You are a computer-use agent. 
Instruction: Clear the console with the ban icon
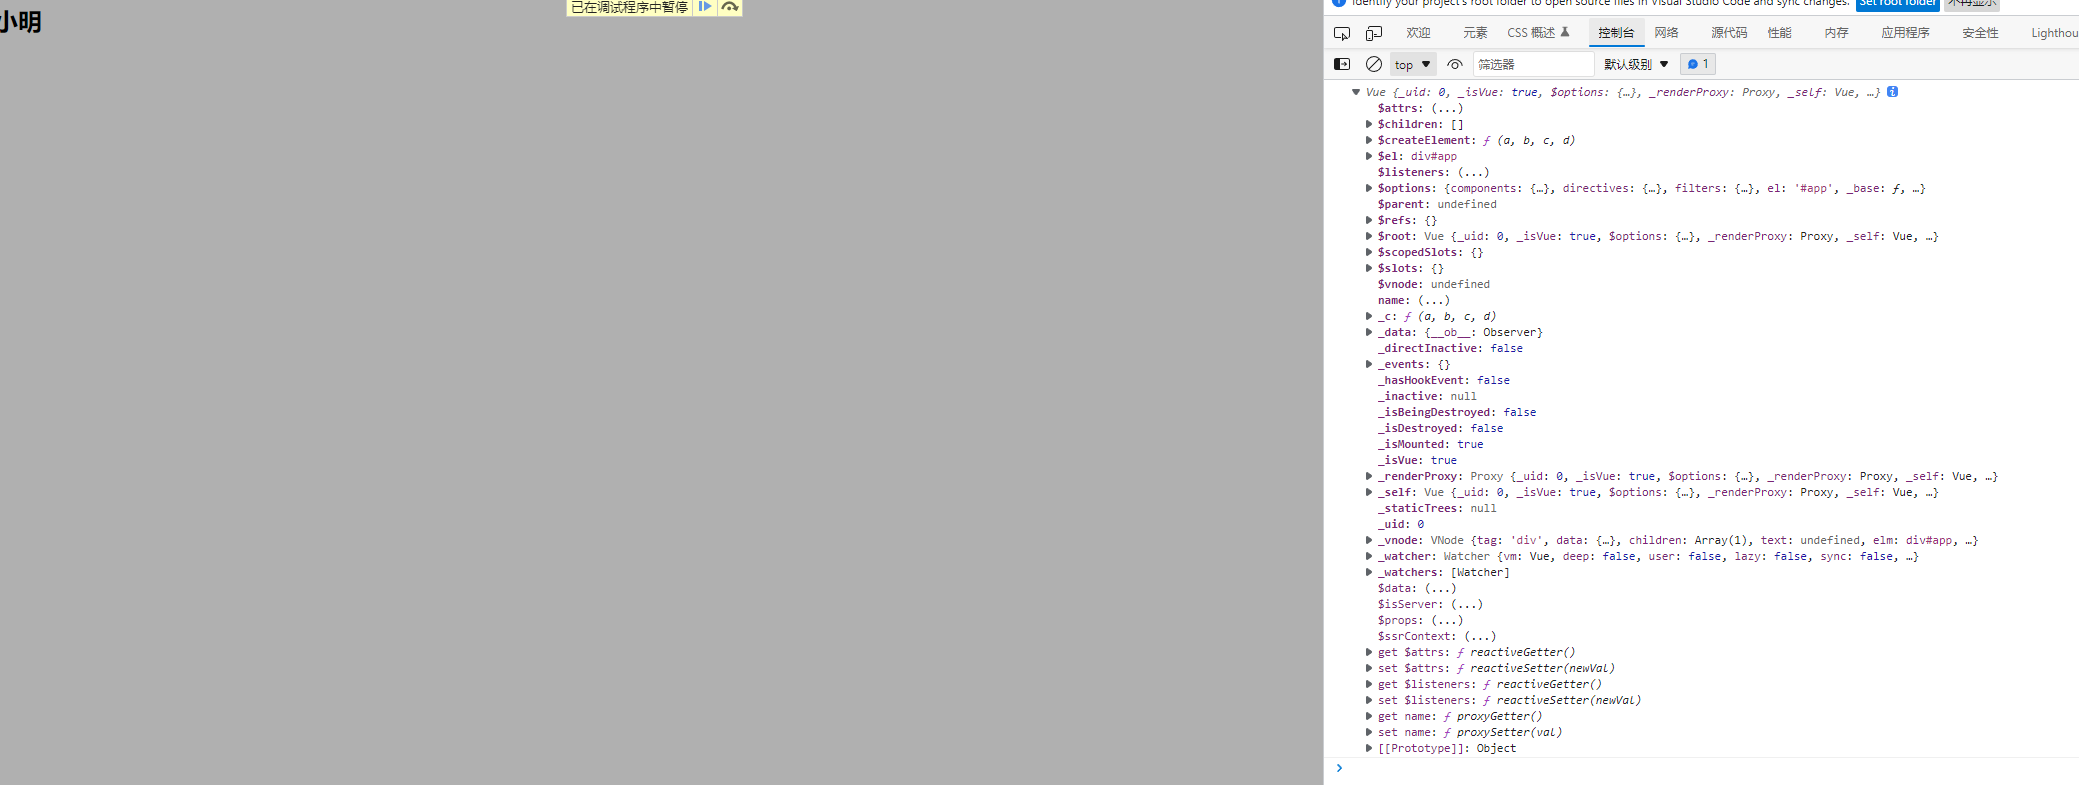pyautogui.click(x=1374, y=64)
